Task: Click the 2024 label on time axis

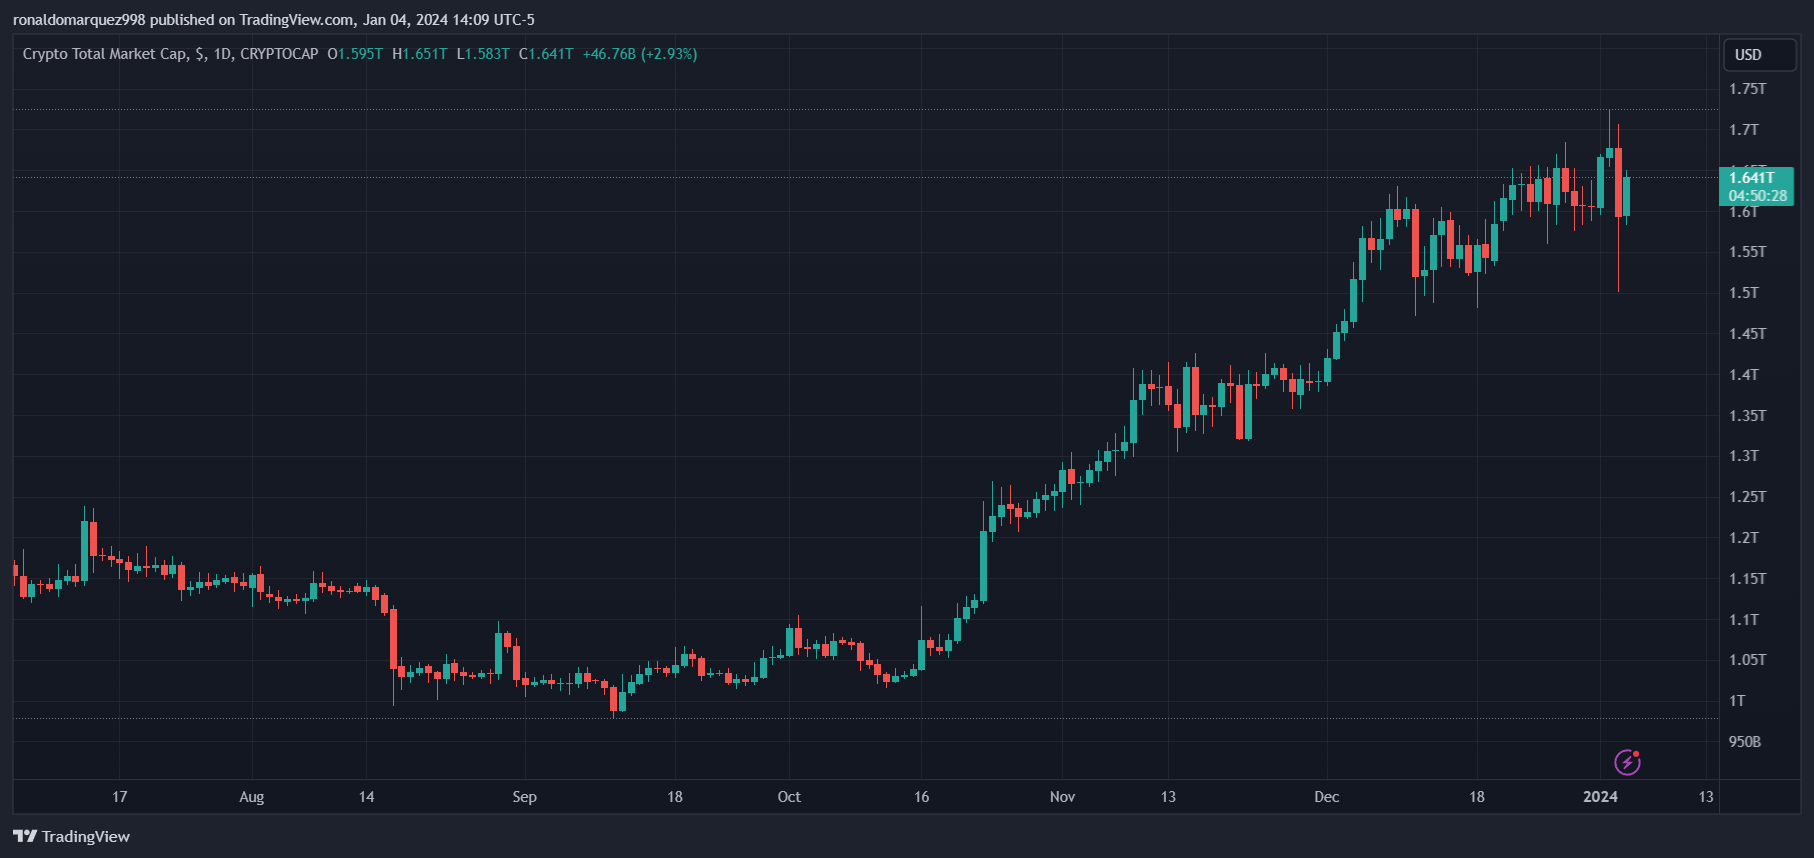Action: point(1600,797)
